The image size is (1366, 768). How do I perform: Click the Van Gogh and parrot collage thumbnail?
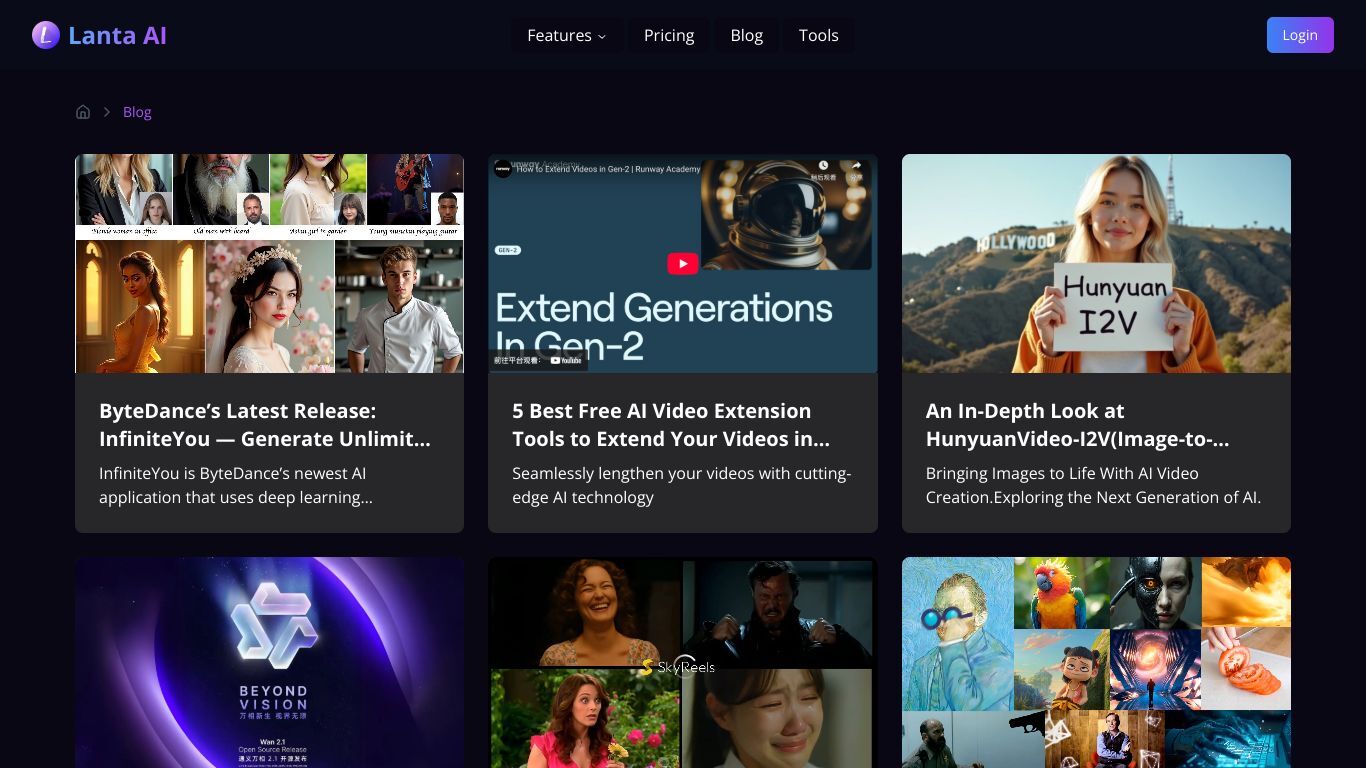(1096, 662)
